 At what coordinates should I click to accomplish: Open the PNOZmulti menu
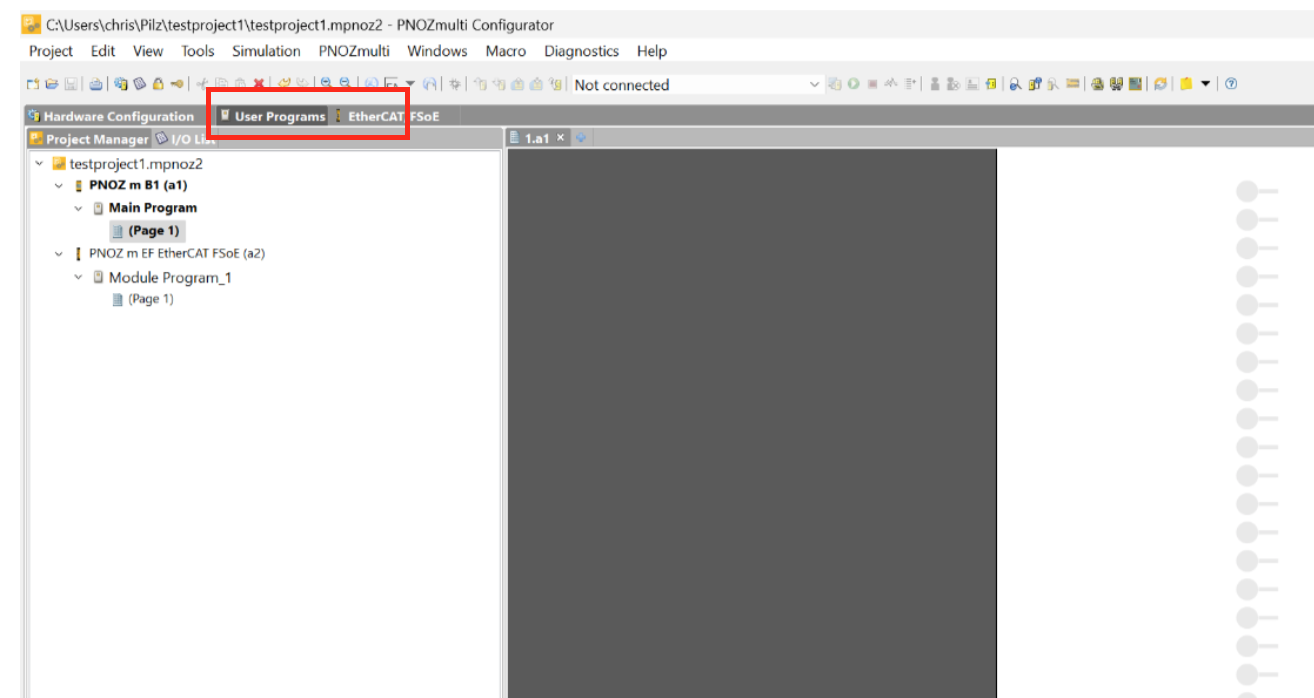[355, 51]
